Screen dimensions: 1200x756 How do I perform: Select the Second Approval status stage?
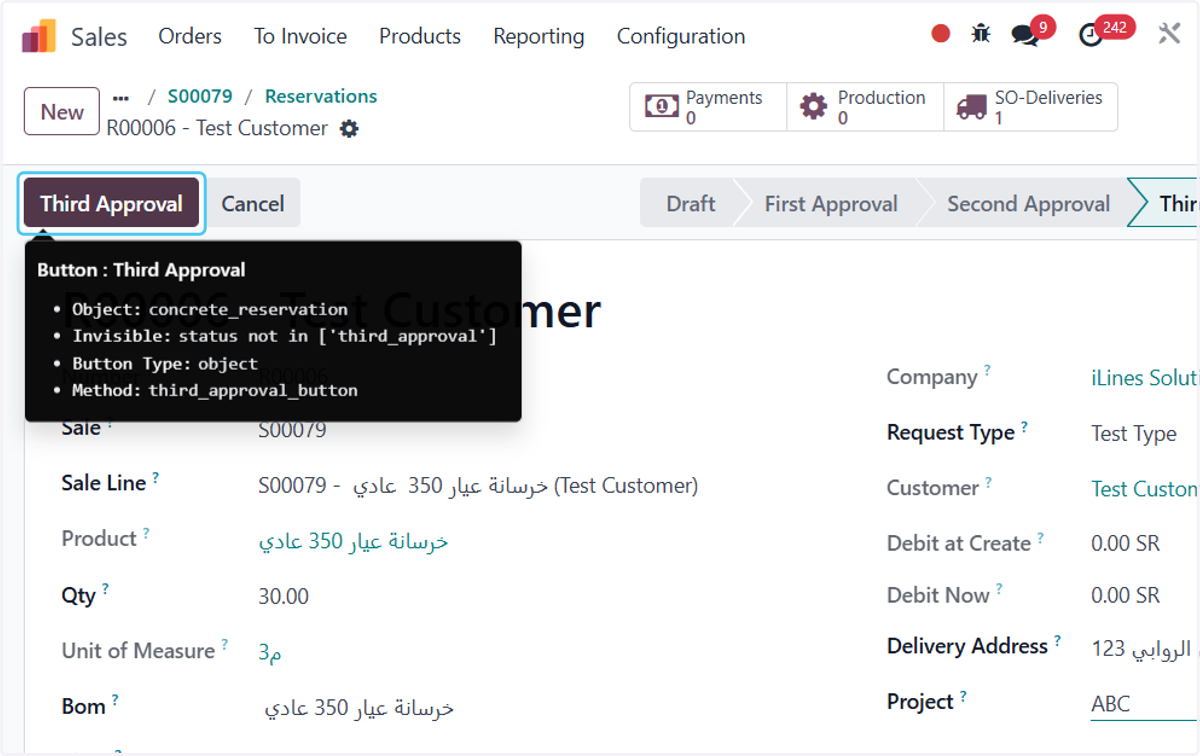coord(1028,204)
